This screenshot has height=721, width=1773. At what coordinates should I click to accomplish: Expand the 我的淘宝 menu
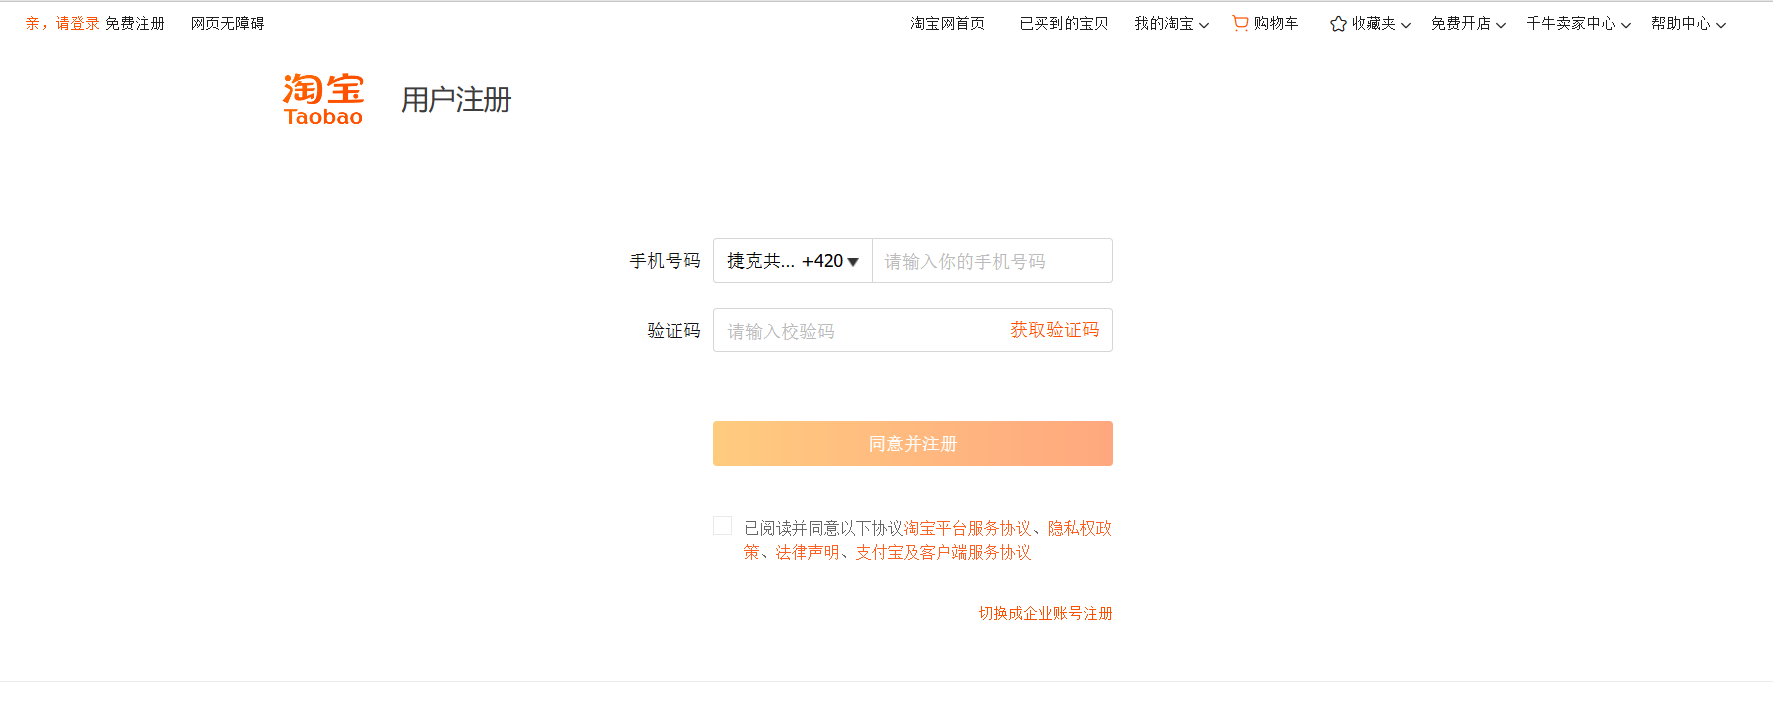pyautogui.click(x=1171, y=24)
